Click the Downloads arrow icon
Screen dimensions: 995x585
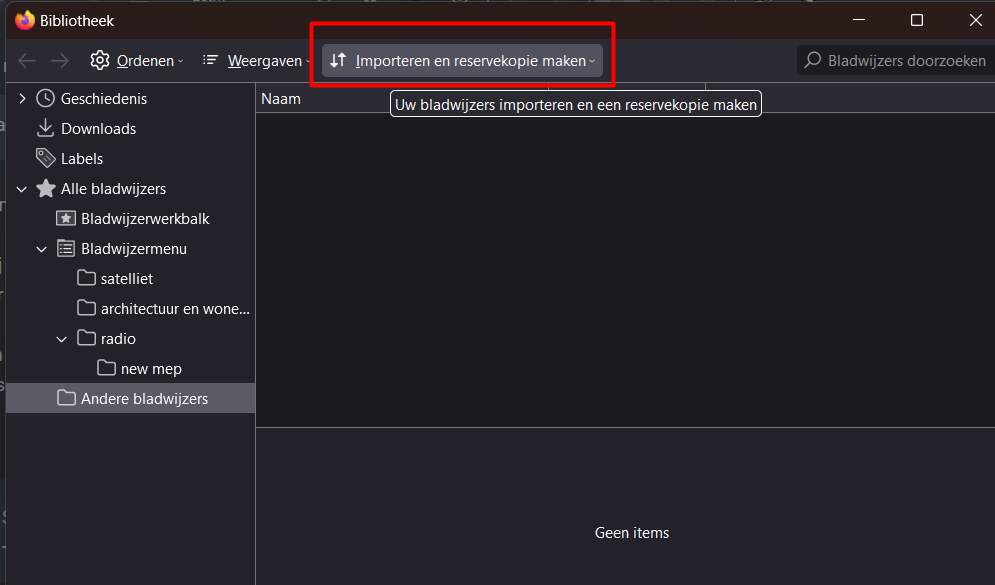46,128
